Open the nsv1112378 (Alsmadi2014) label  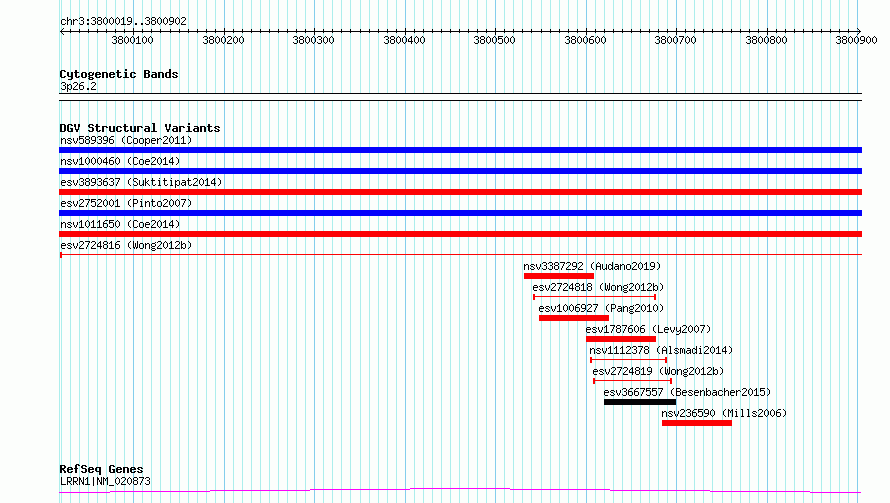coord(661,350)
